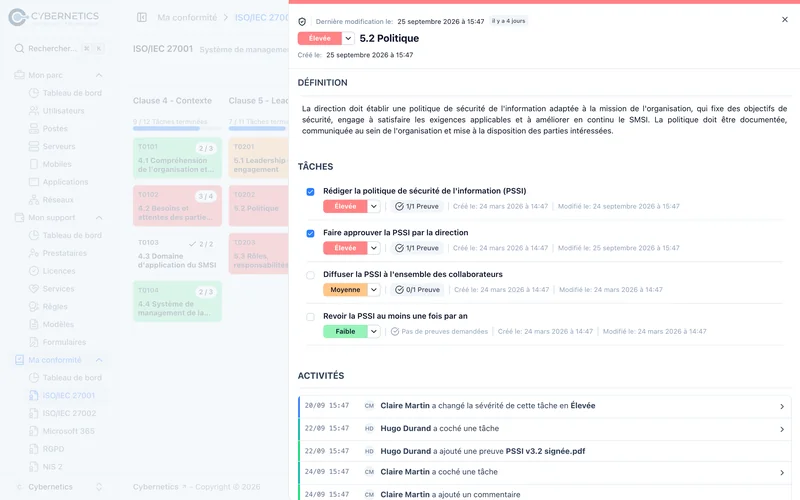Check Diffuser la PSSI à l'ensemble task
Viewport: 800px width, 500px height.
(x=310, y=276)
